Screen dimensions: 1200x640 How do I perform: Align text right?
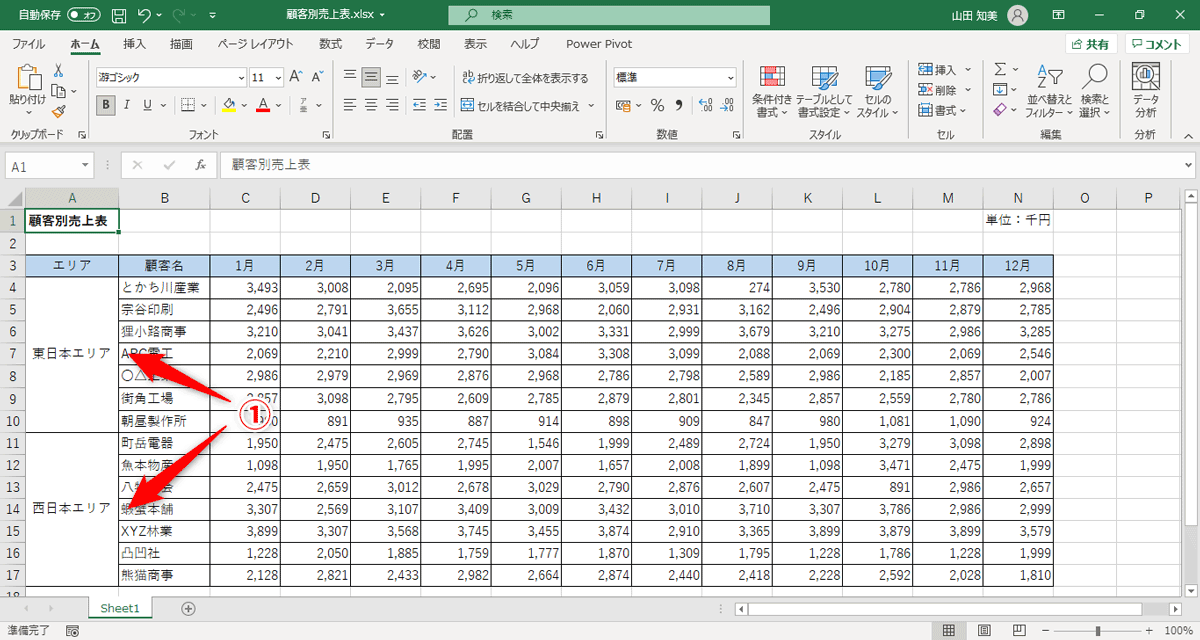pos(392,105)
